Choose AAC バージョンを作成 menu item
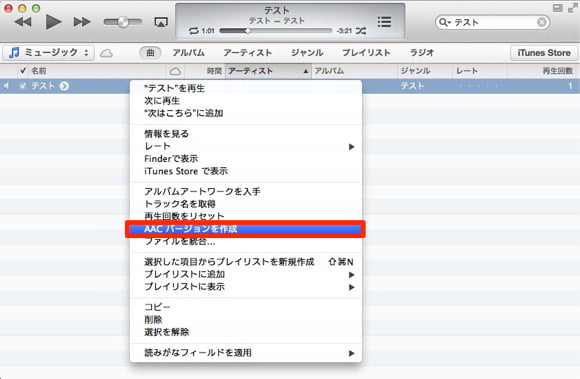Image resolution: width=580 pixels, height=379 pixels. coord(246,229)
